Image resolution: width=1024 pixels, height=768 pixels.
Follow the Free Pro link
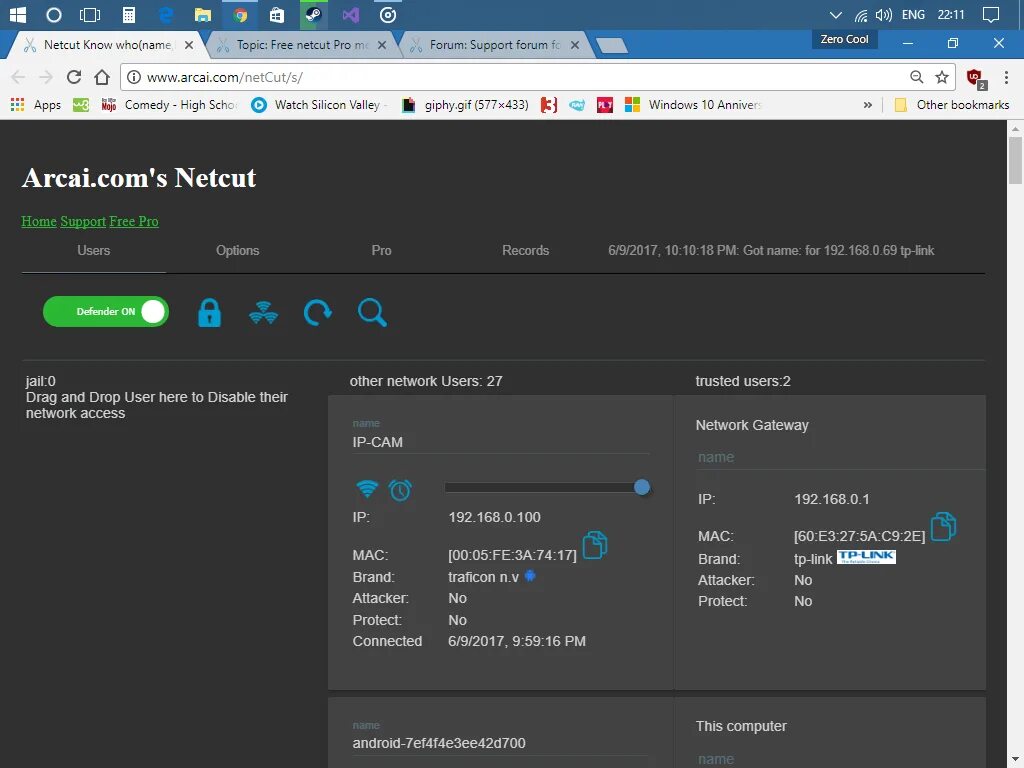pos(134,221)
